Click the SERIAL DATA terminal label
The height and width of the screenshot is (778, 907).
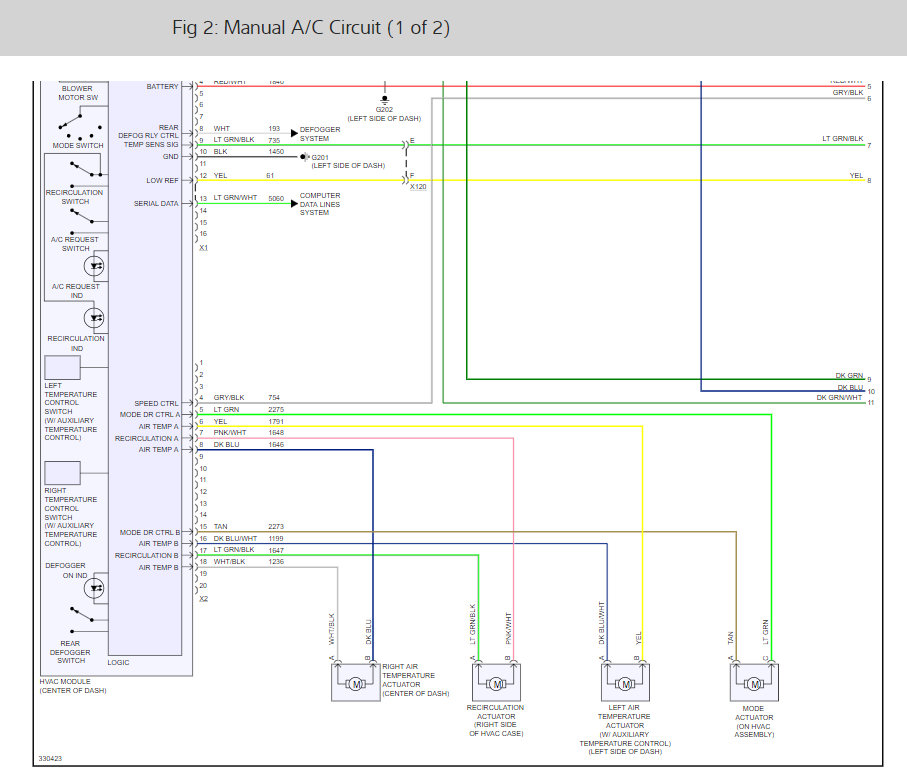coord(156,204)
